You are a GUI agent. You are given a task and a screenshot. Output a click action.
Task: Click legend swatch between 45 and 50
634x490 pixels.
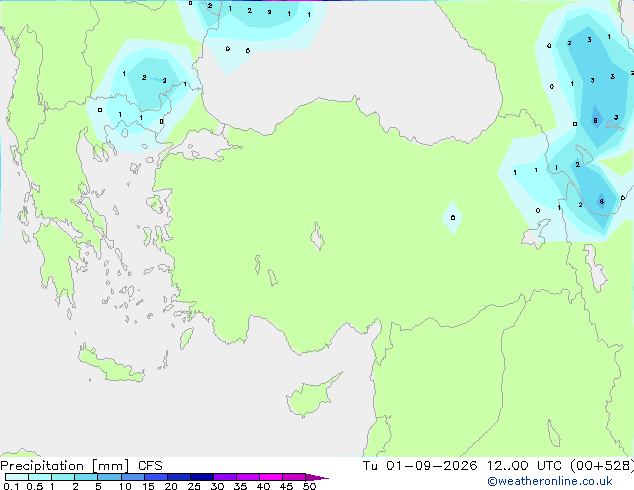tap(294, 477)
